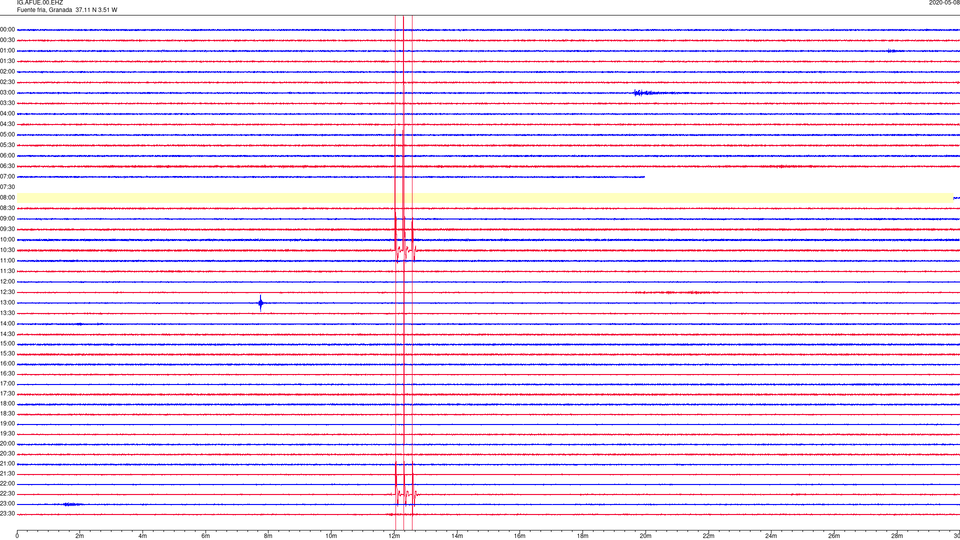
Task: Click the 16m tick label on time axis
Action: click(520, 536)
